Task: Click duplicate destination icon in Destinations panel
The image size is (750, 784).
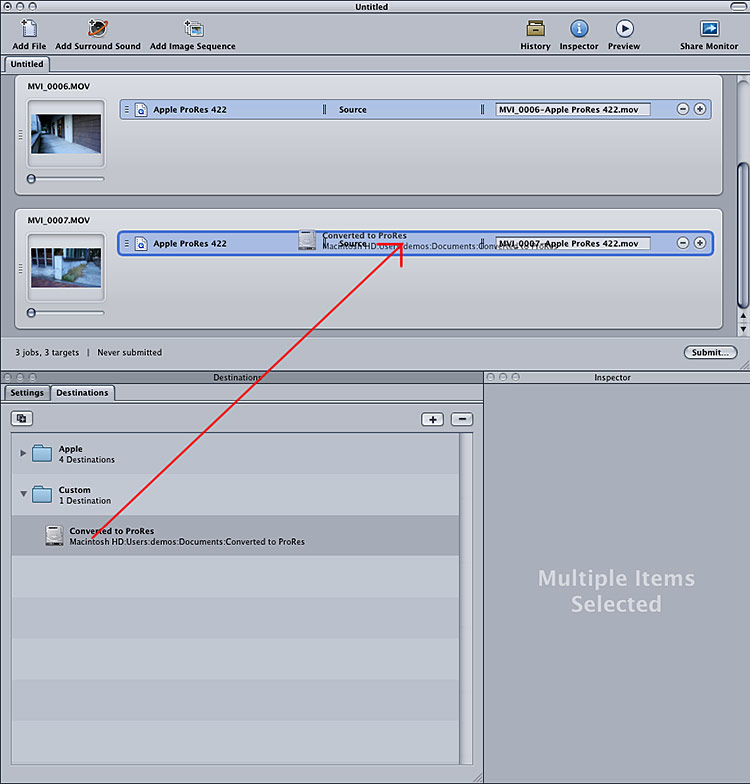Action: point(22,419)
